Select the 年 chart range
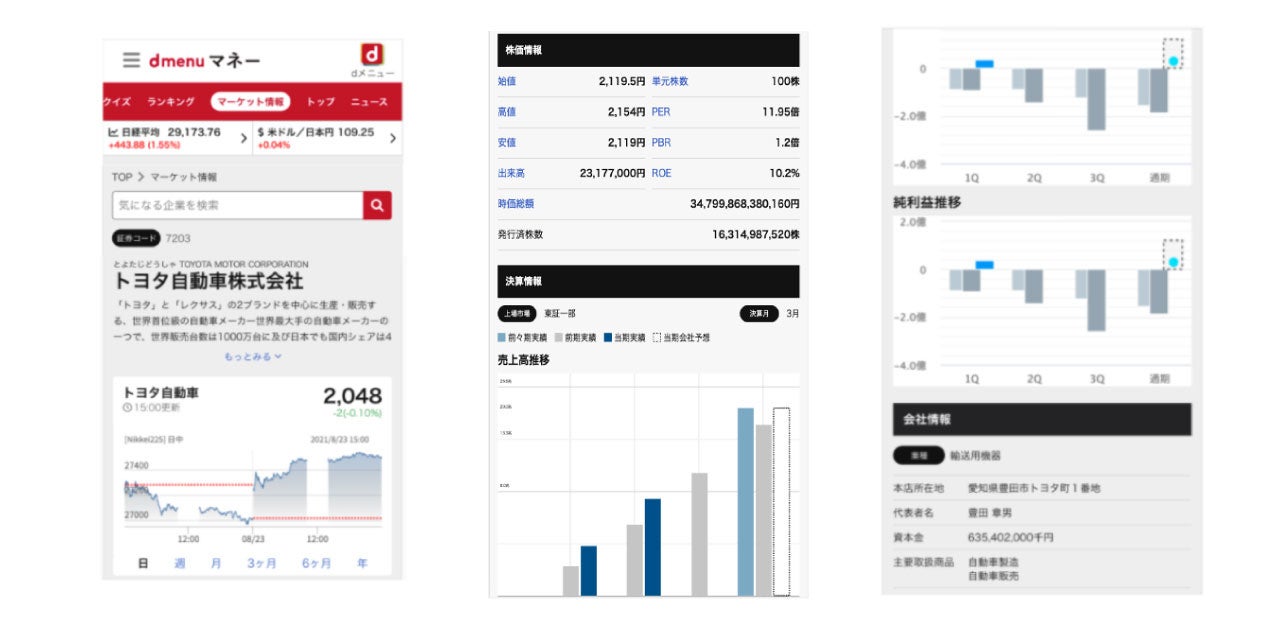 362,563
